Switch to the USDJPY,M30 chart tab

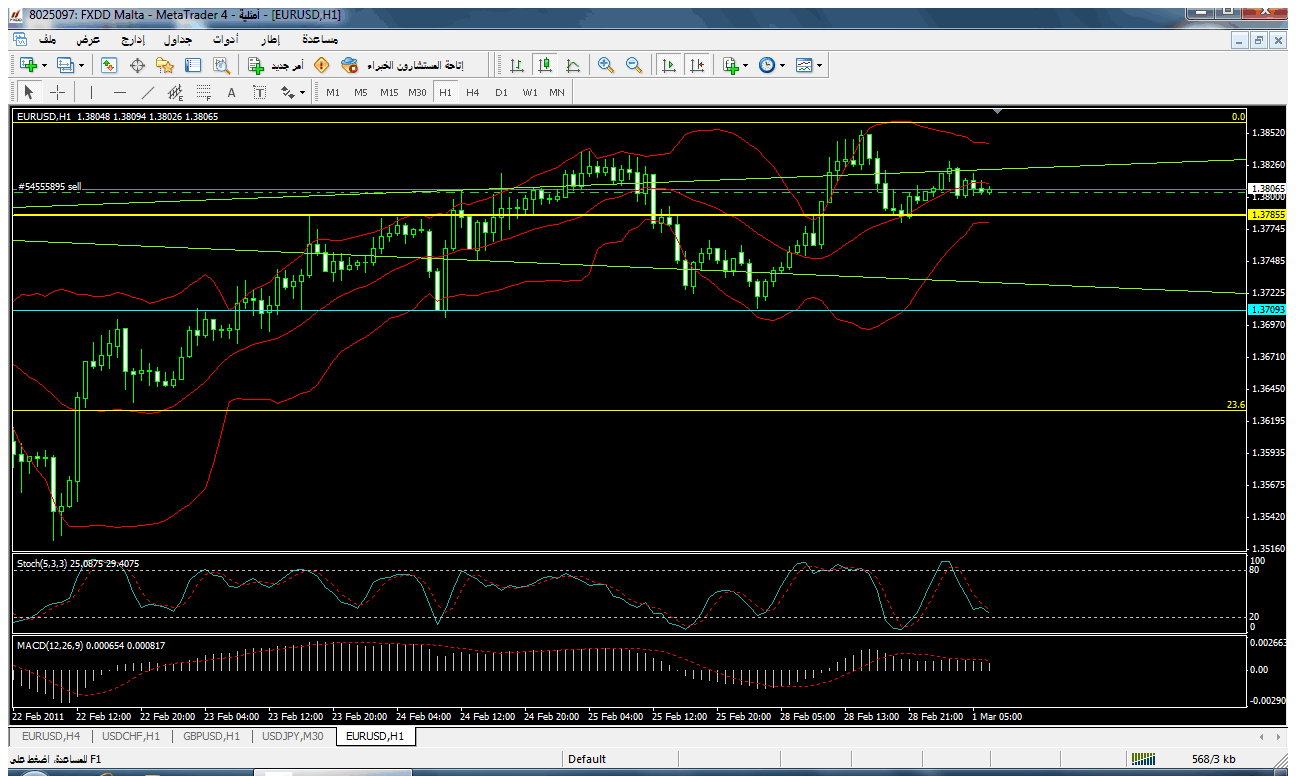293,736
